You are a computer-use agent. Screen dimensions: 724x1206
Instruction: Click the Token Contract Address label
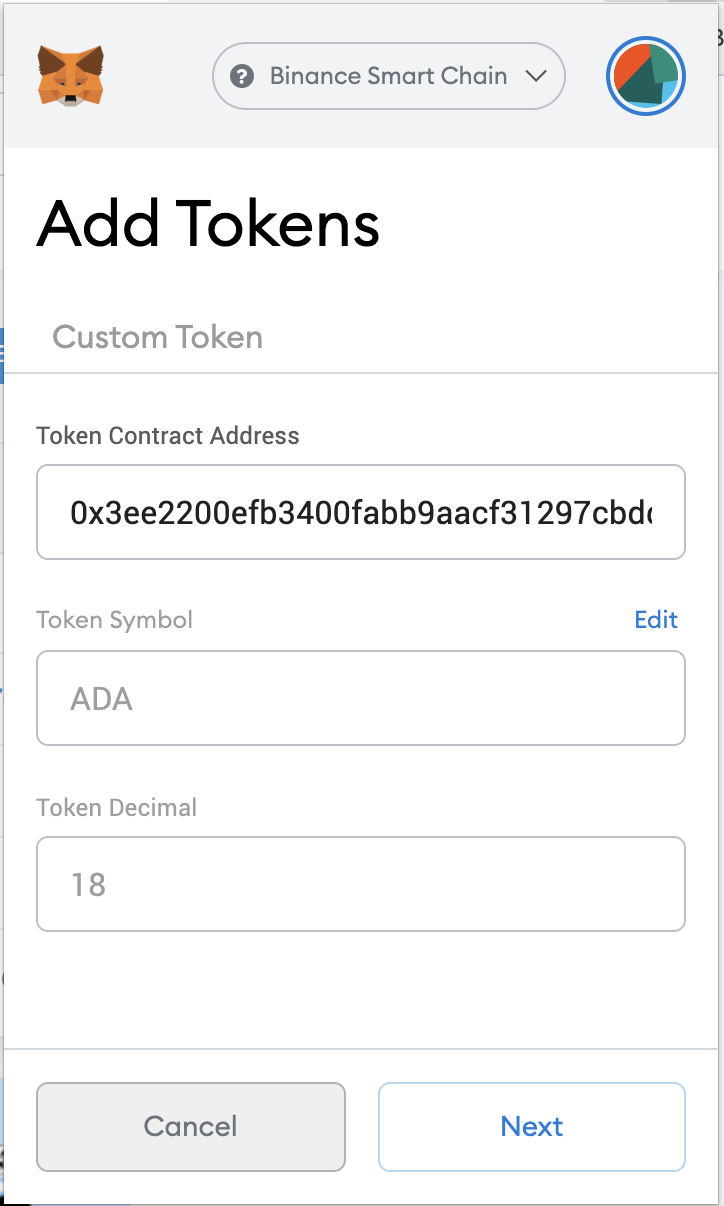(x=168, y=436)
